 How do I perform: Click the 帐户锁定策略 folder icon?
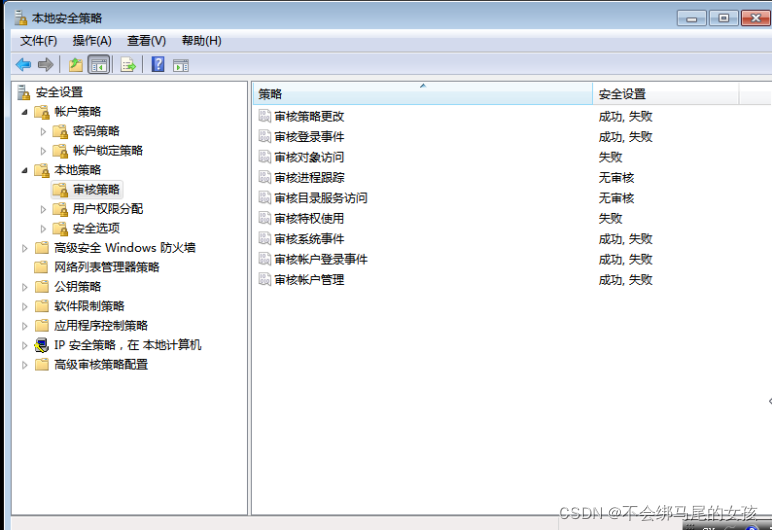pyautogui.click(x=60, y=151)
